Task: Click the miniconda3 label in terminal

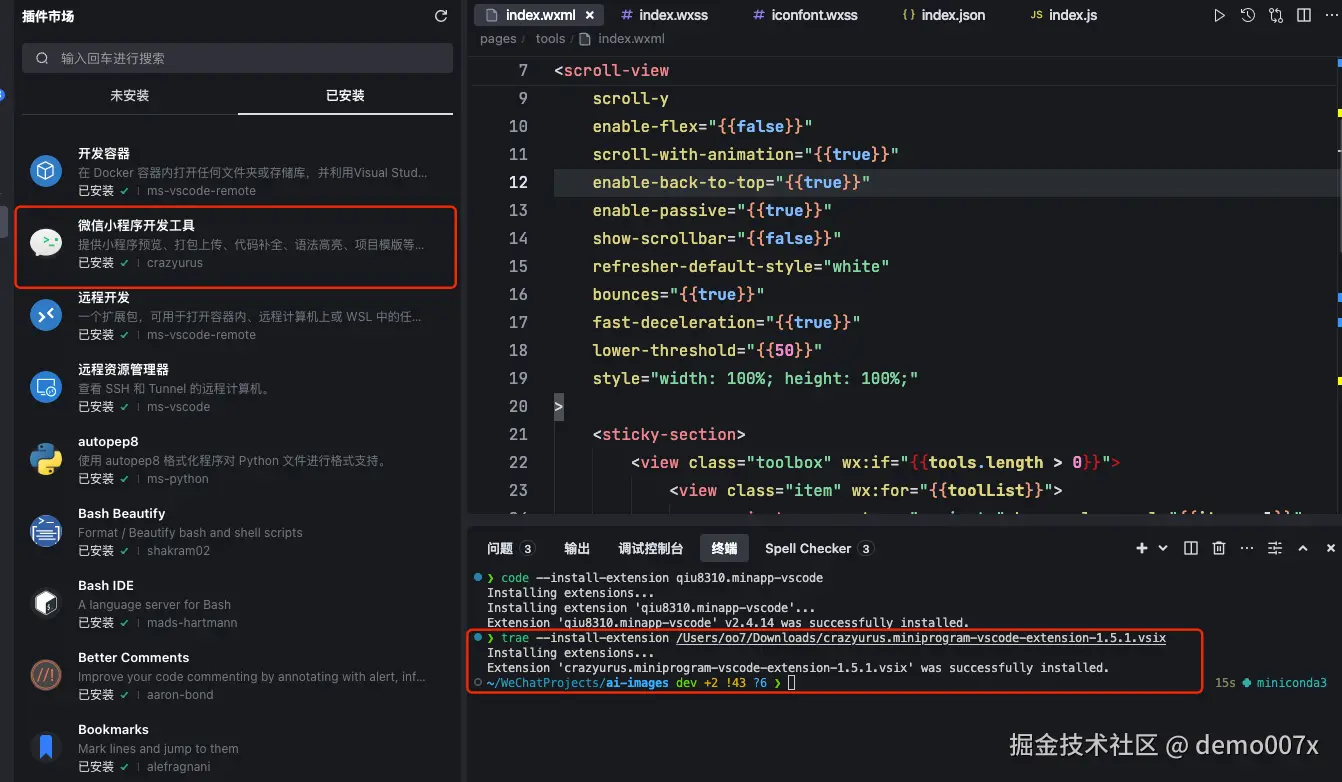Action: point(1291,683)
